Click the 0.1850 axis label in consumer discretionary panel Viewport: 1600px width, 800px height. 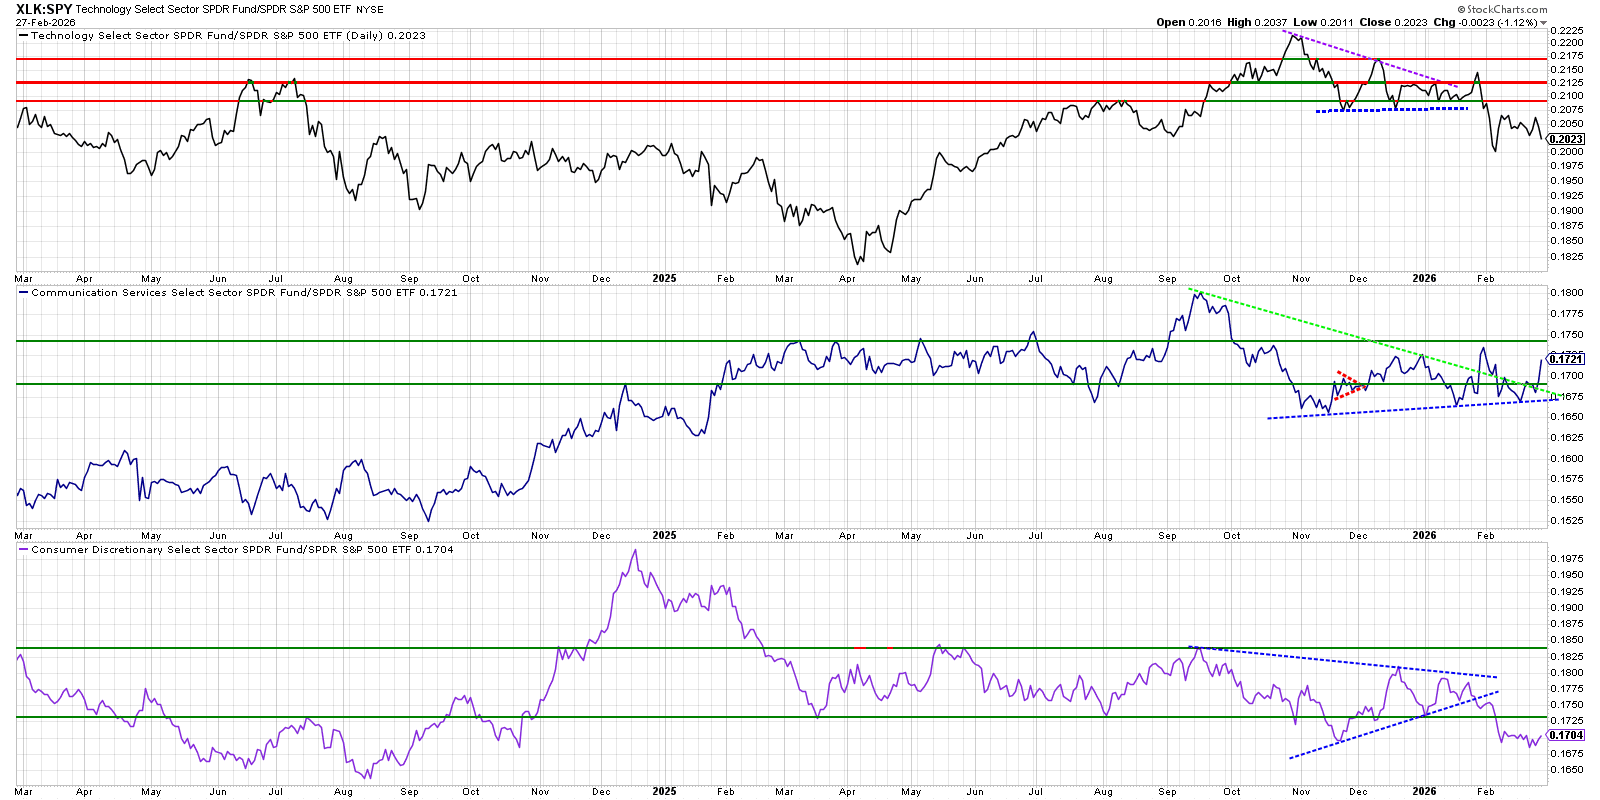[1567, 640]
